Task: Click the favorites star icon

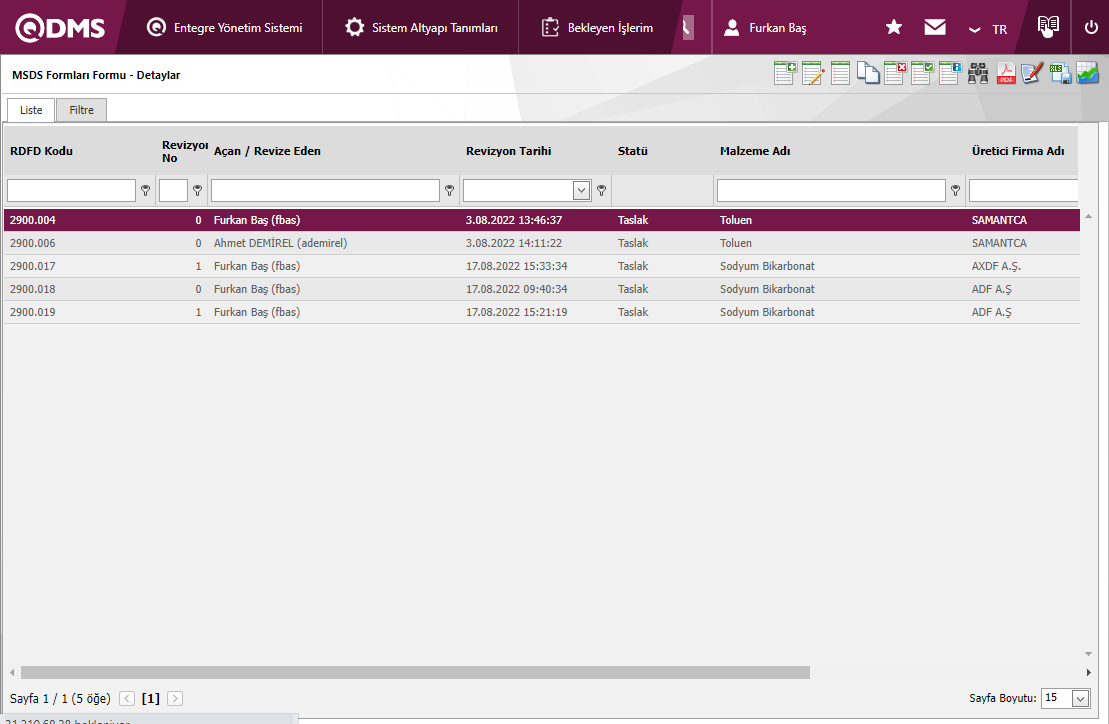Action: (894, 27)
